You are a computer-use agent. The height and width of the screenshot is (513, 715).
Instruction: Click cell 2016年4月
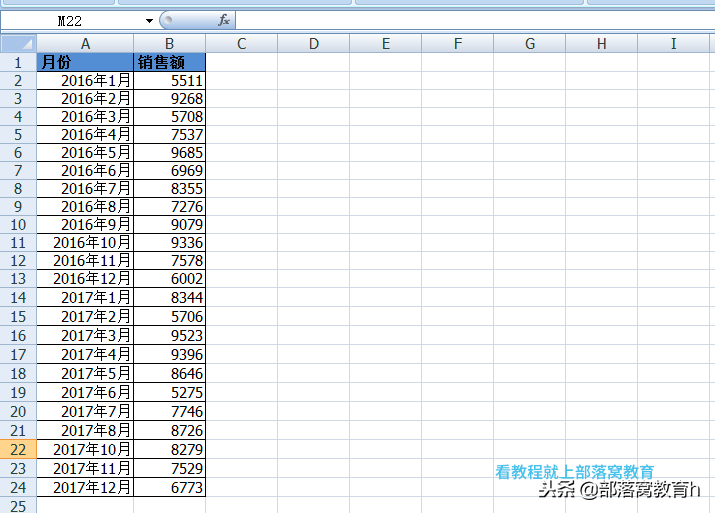tap(85, 135)
